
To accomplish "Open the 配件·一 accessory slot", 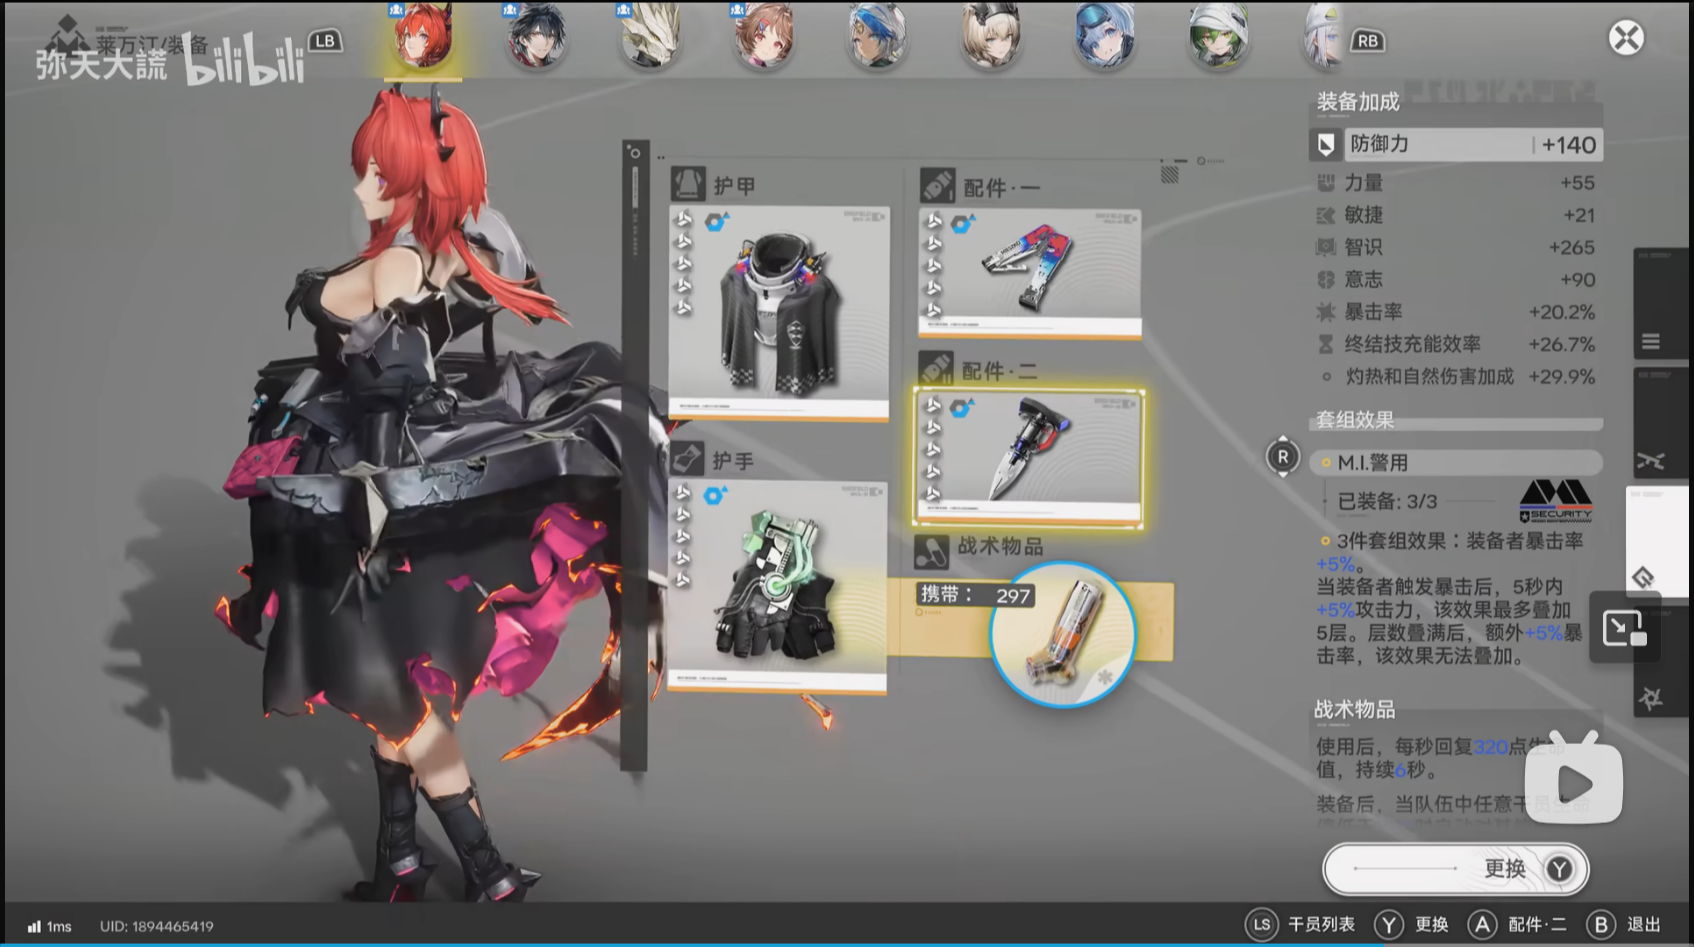I will pyautogui.click(x=1030, y=273).
